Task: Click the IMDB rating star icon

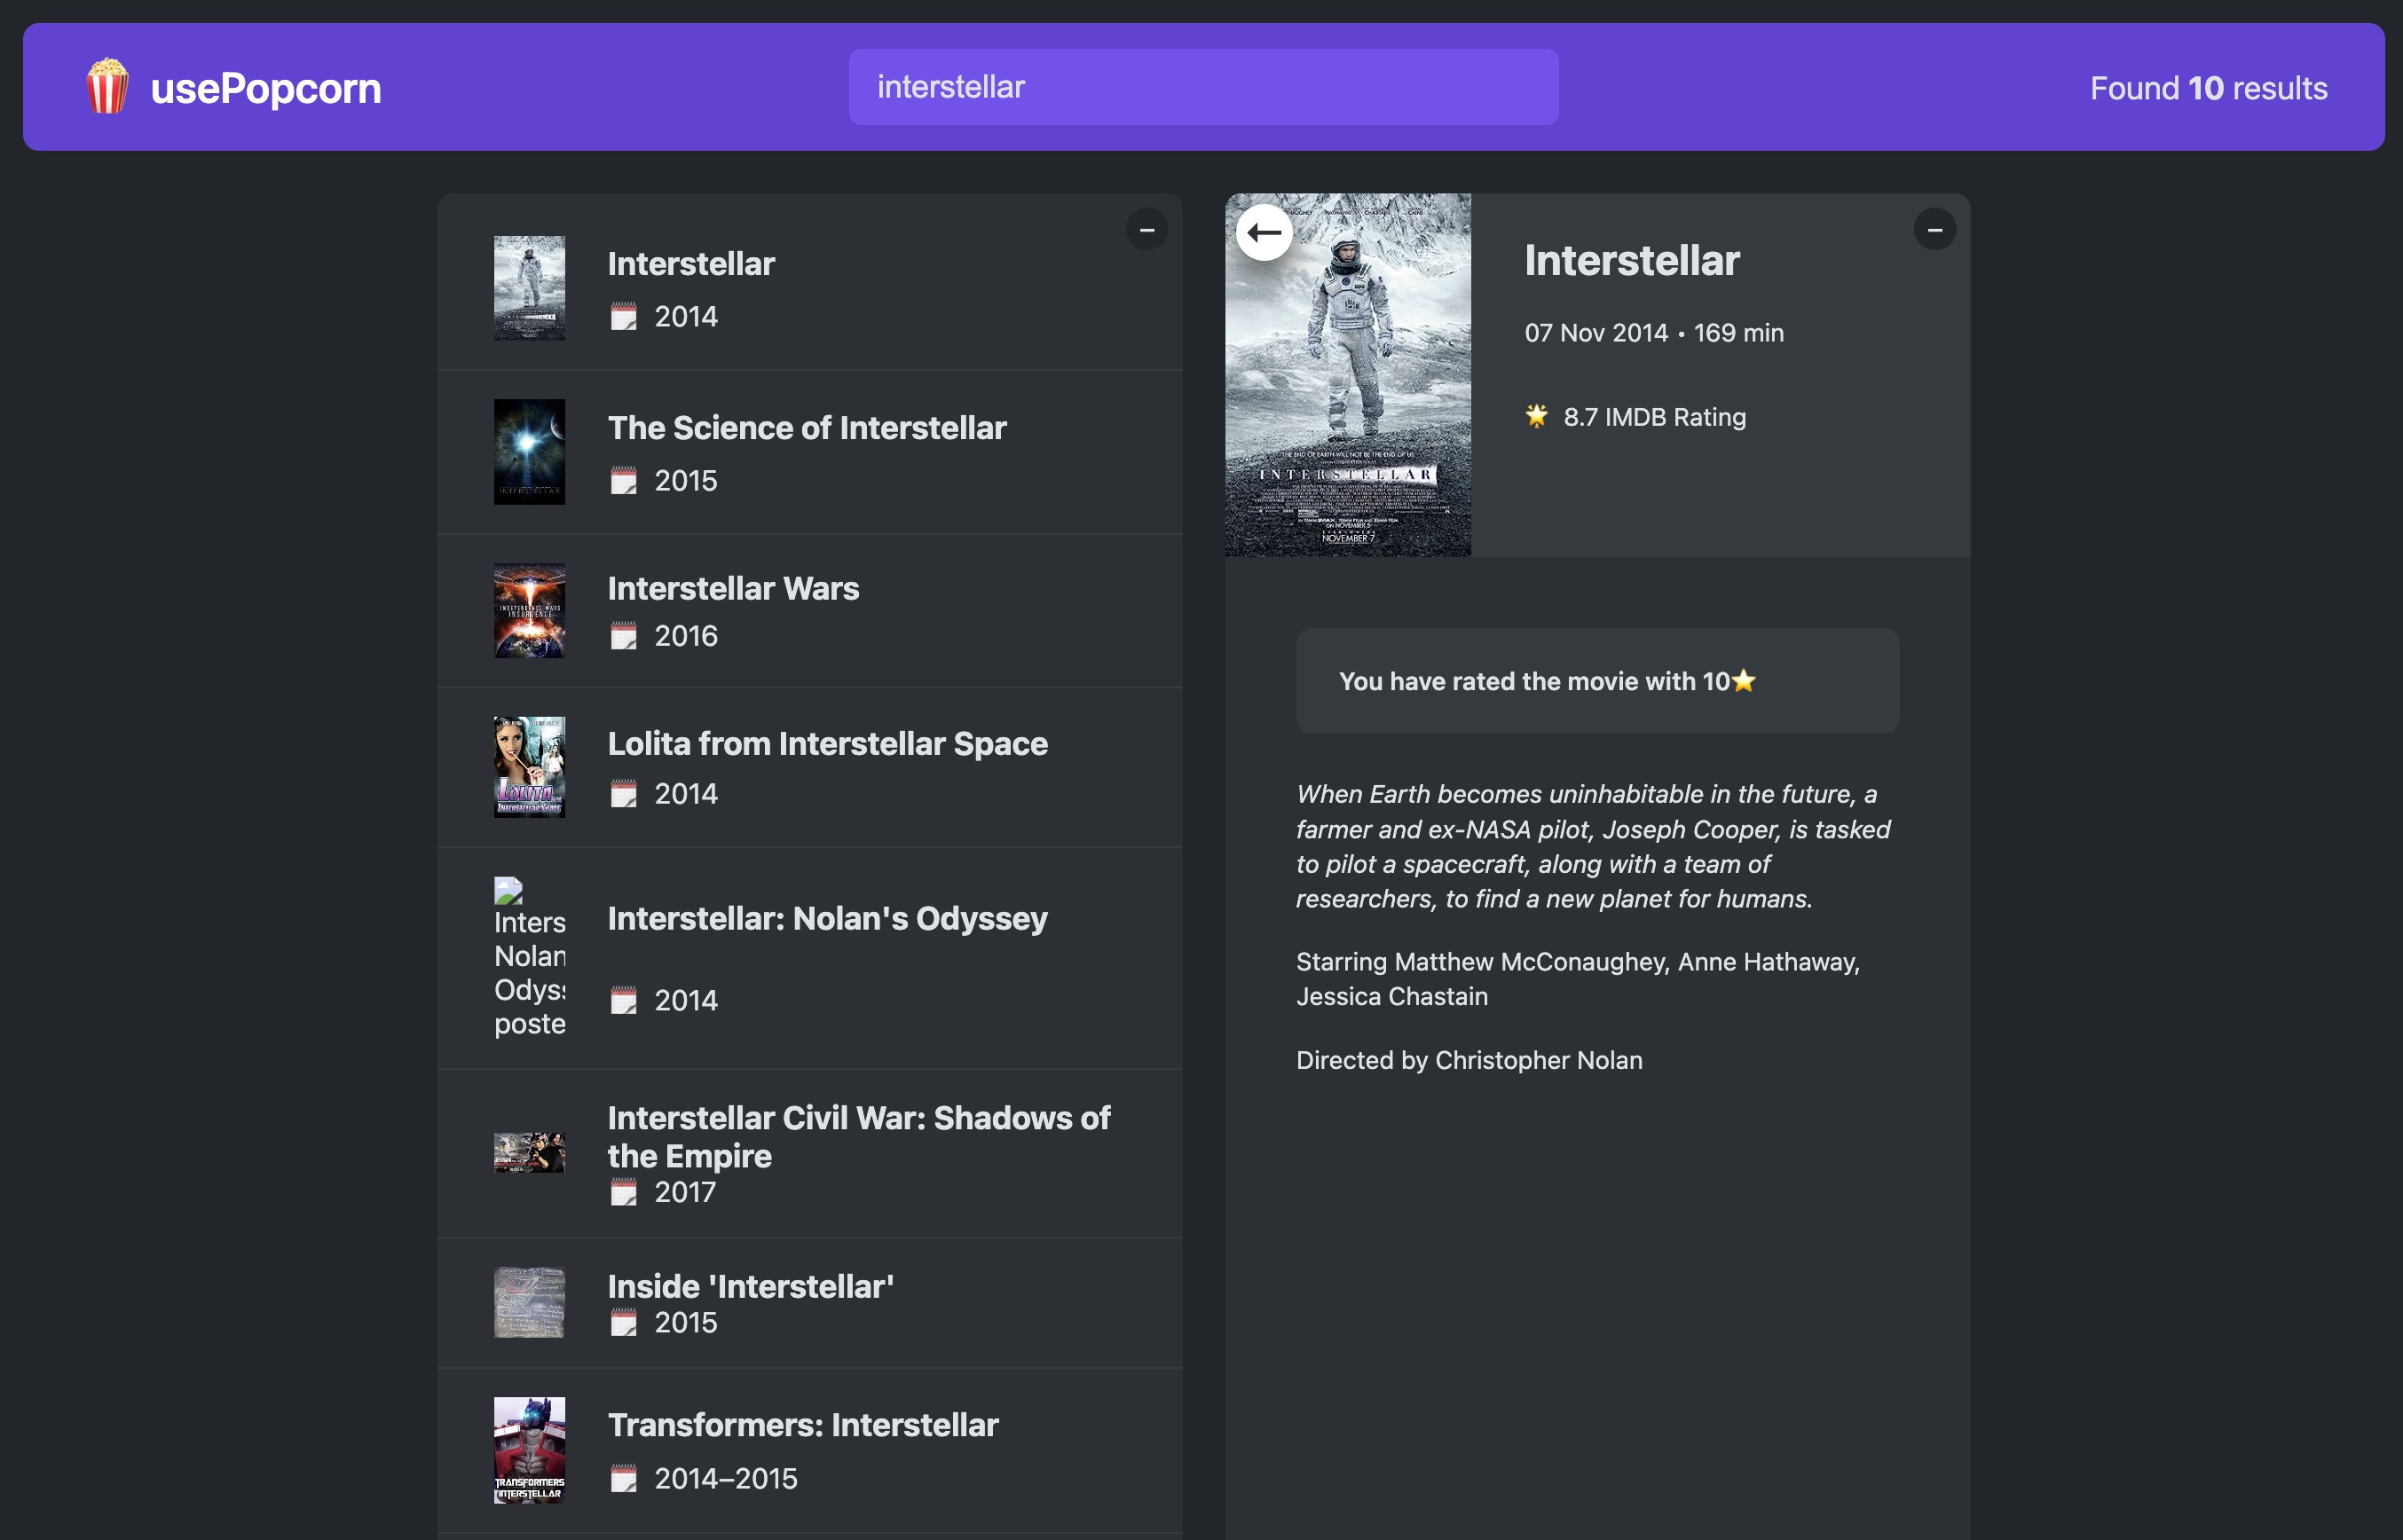Action: pos(1536,416)
